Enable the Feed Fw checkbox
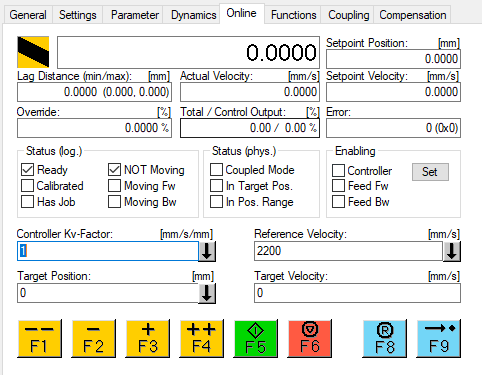482x375 pixels. pyautogui.click(x=338, y=186)
